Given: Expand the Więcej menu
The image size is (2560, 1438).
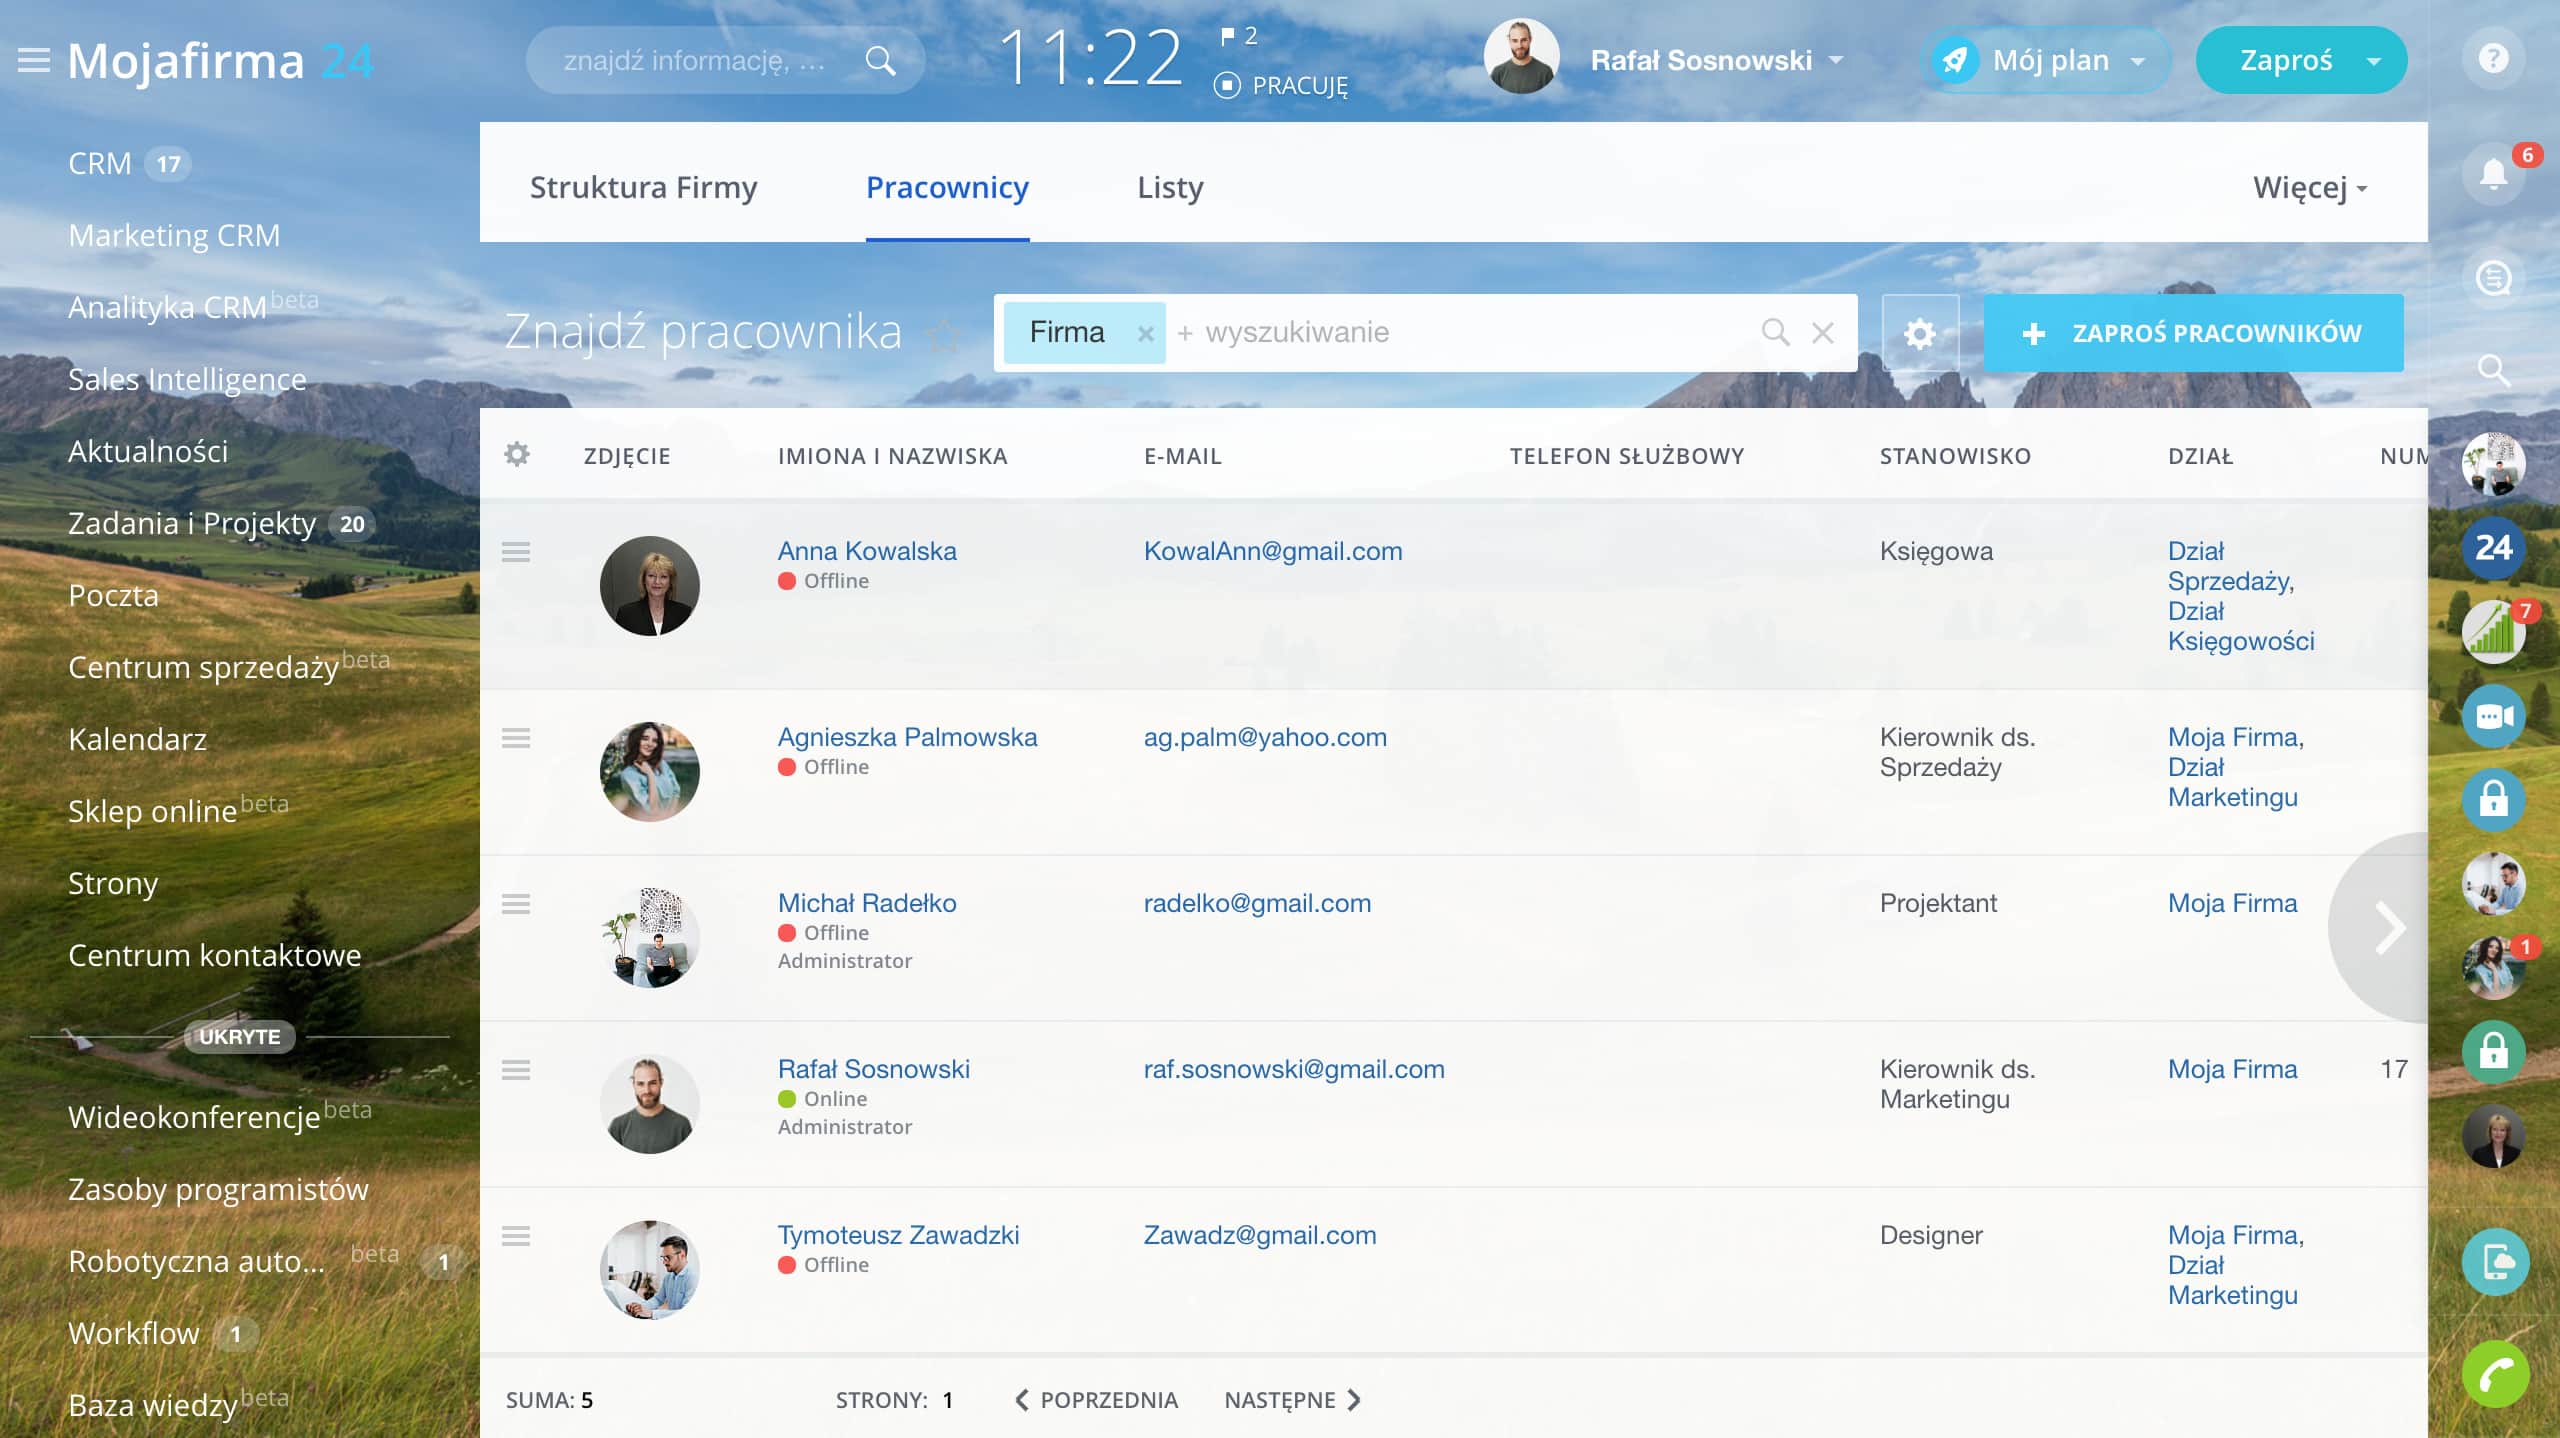Looking at the screenshot, I should 2309,188.
